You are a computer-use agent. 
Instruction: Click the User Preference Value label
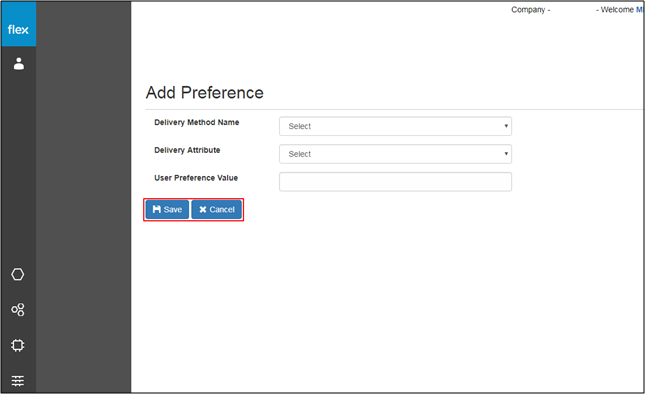[196, 178]
